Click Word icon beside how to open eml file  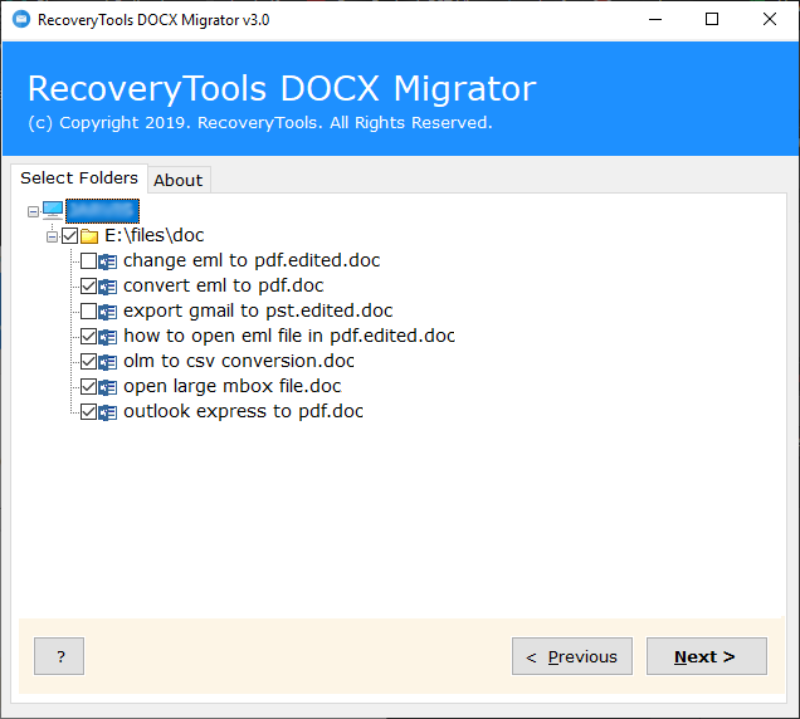pyautogui.click(x=108, y=336)
